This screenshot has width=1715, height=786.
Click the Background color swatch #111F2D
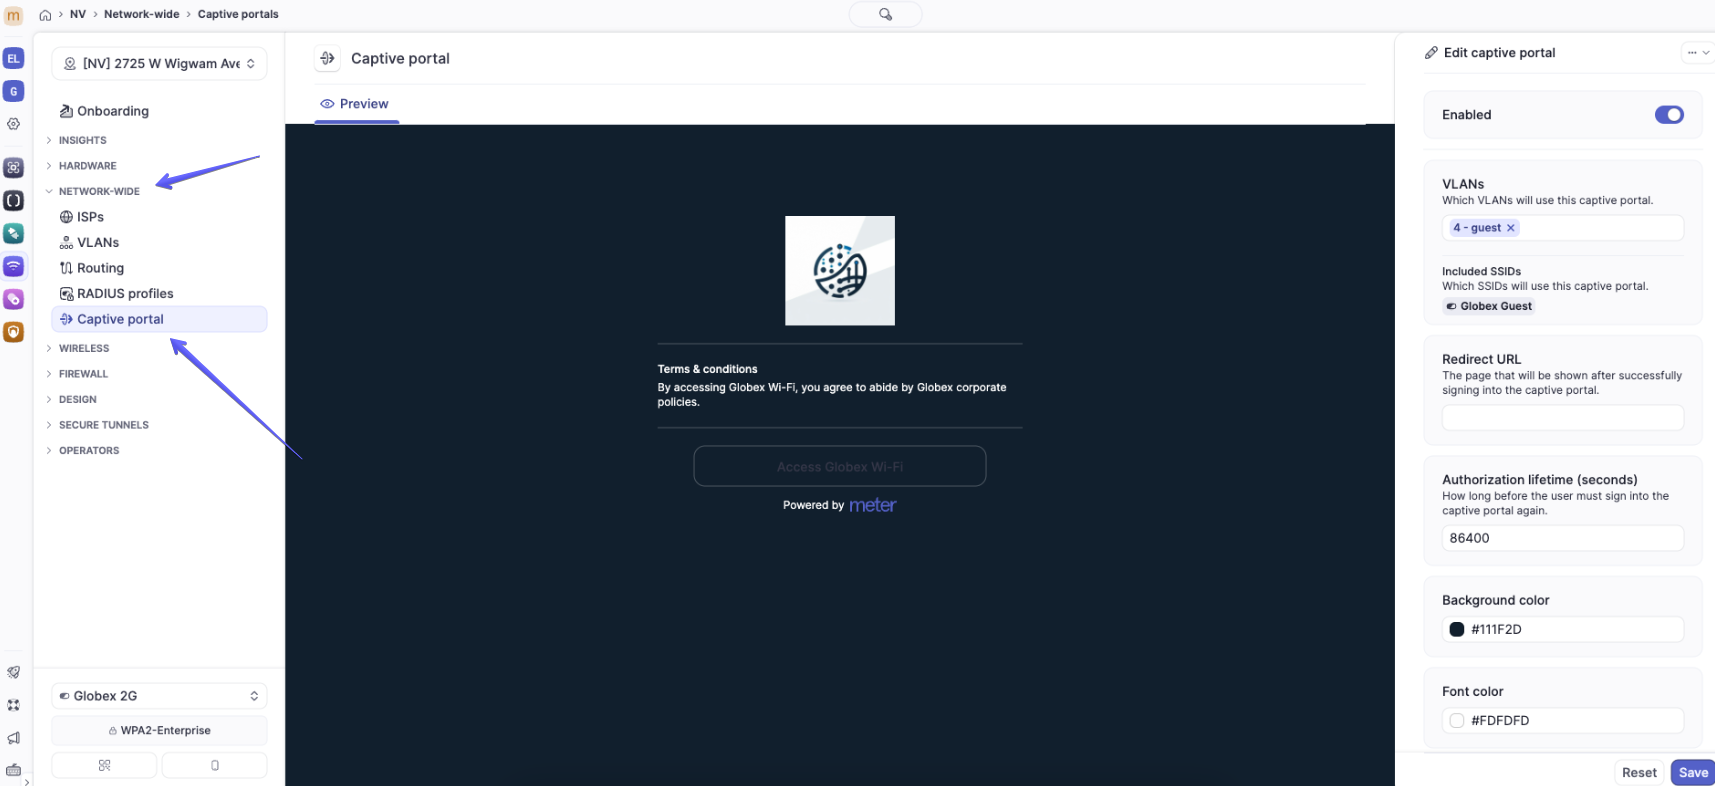tap(1457, 629)
